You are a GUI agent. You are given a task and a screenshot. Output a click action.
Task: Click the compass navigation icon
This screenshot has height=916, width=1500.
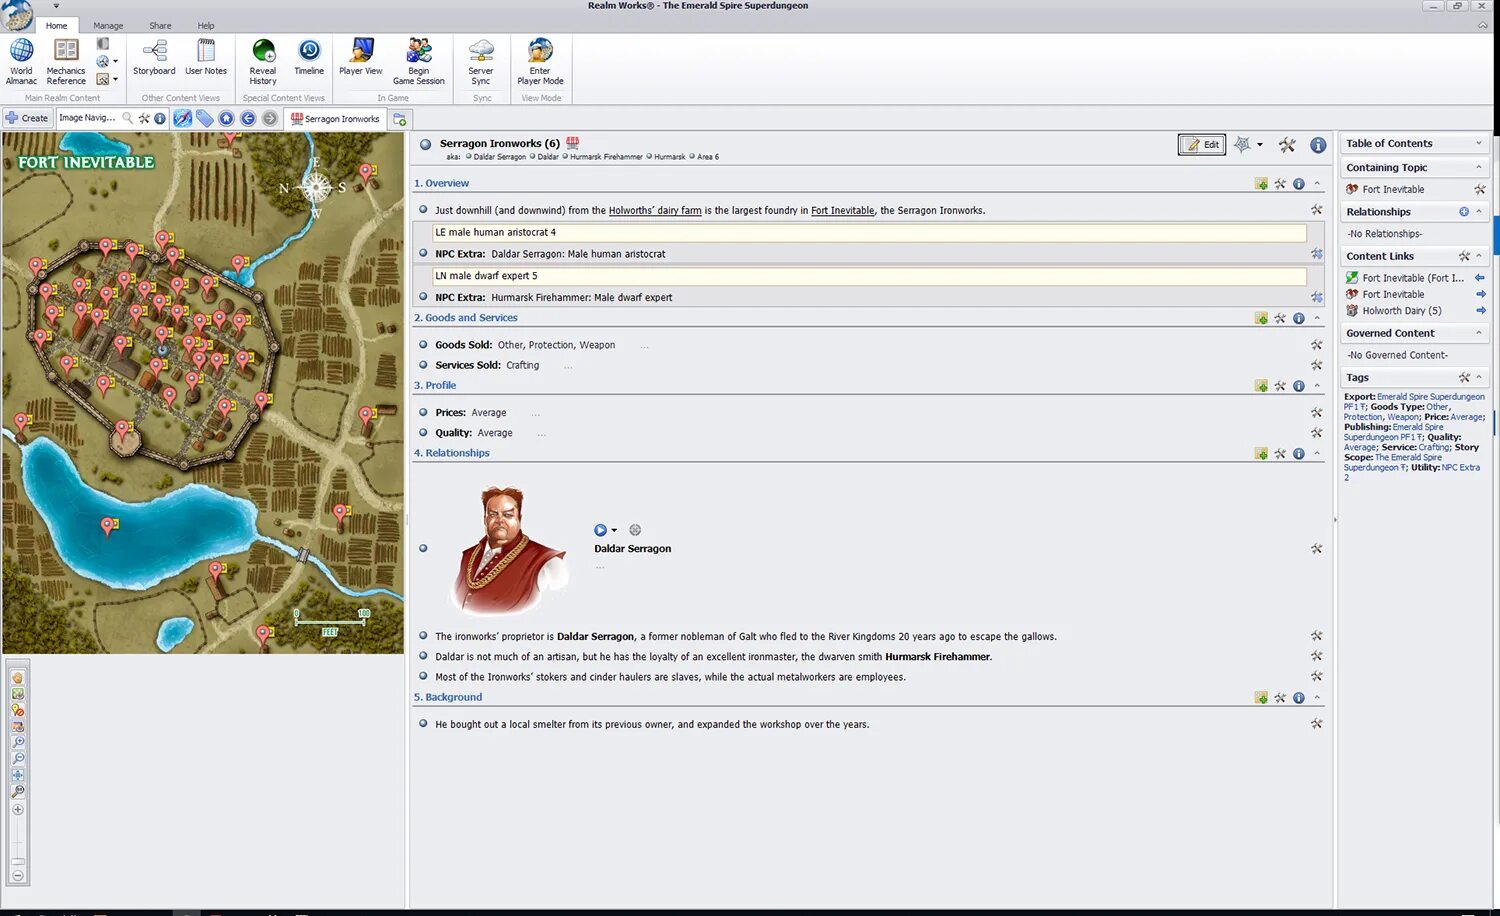pyautogui.click(x=182, y=118)
